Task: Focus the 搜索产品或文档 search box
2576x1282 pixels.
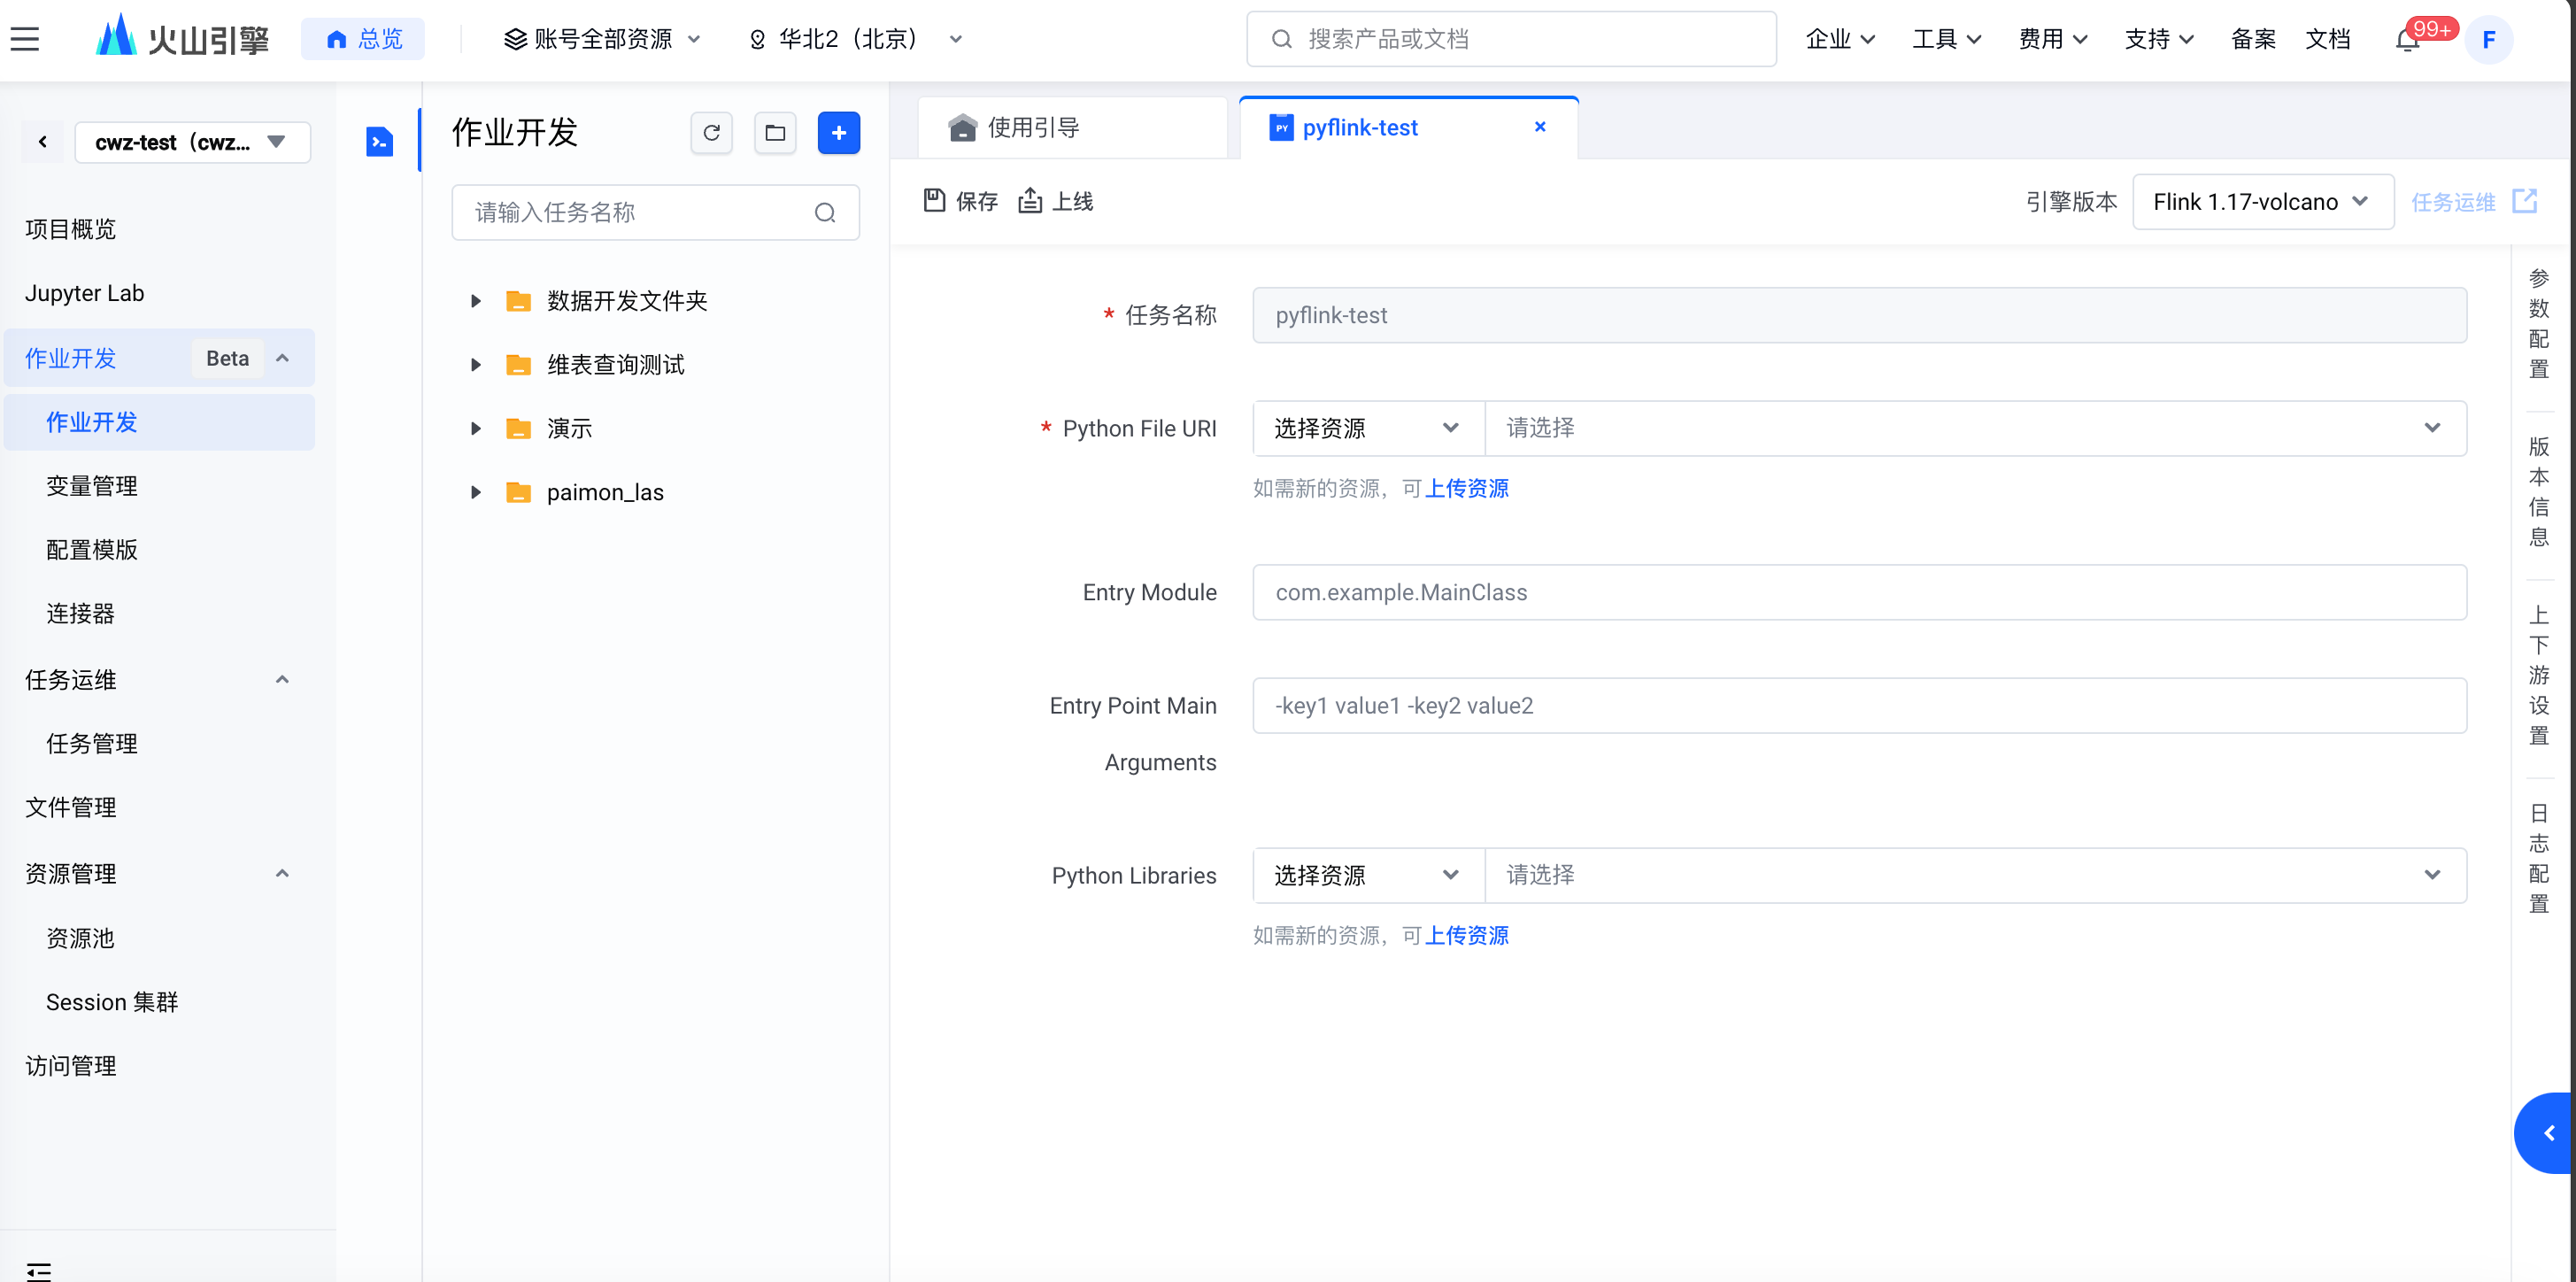Action: pyautogui.click(x=1511, y=39)
